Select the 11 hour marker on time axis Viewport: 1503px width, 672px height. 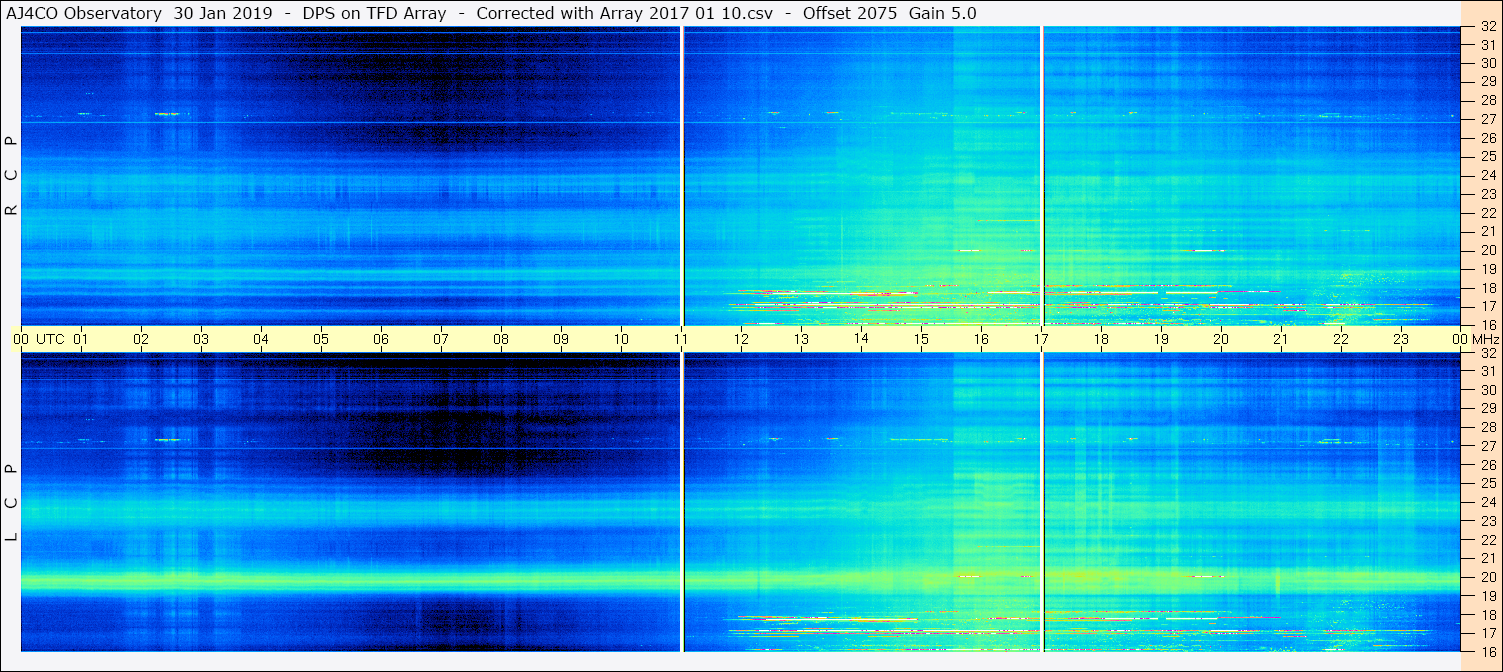pyautogui.click(x=681, y=339)
